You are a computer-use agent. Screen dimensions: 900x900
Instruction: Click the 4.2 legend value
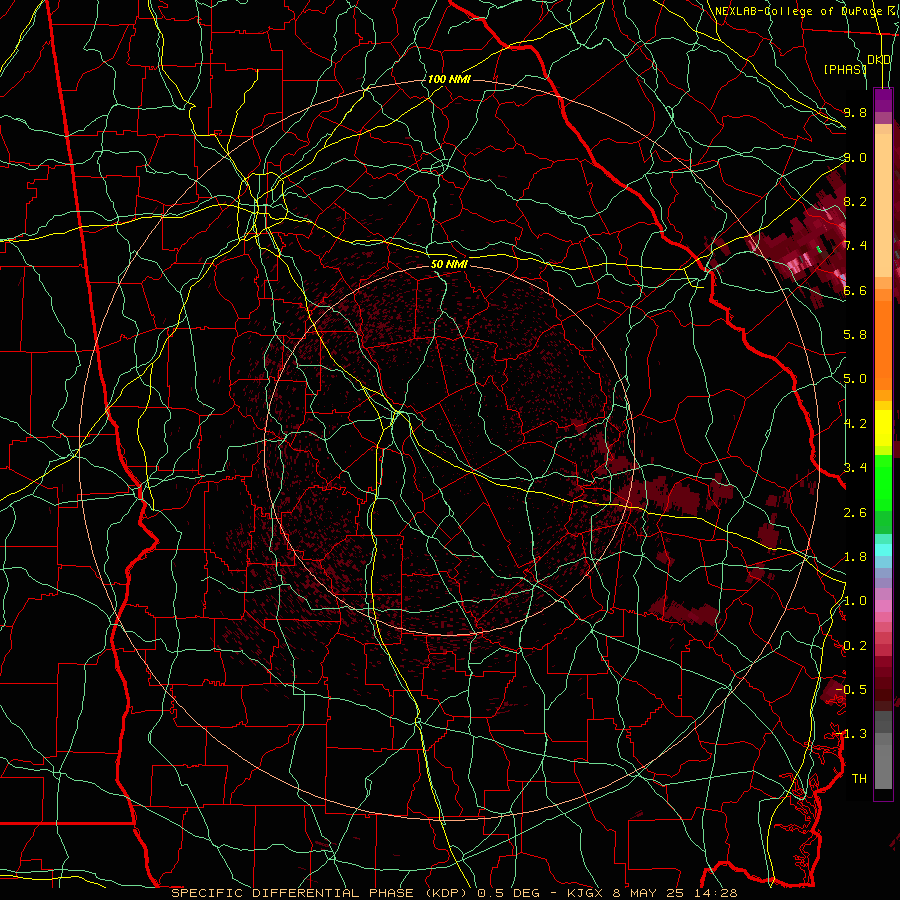855,424
